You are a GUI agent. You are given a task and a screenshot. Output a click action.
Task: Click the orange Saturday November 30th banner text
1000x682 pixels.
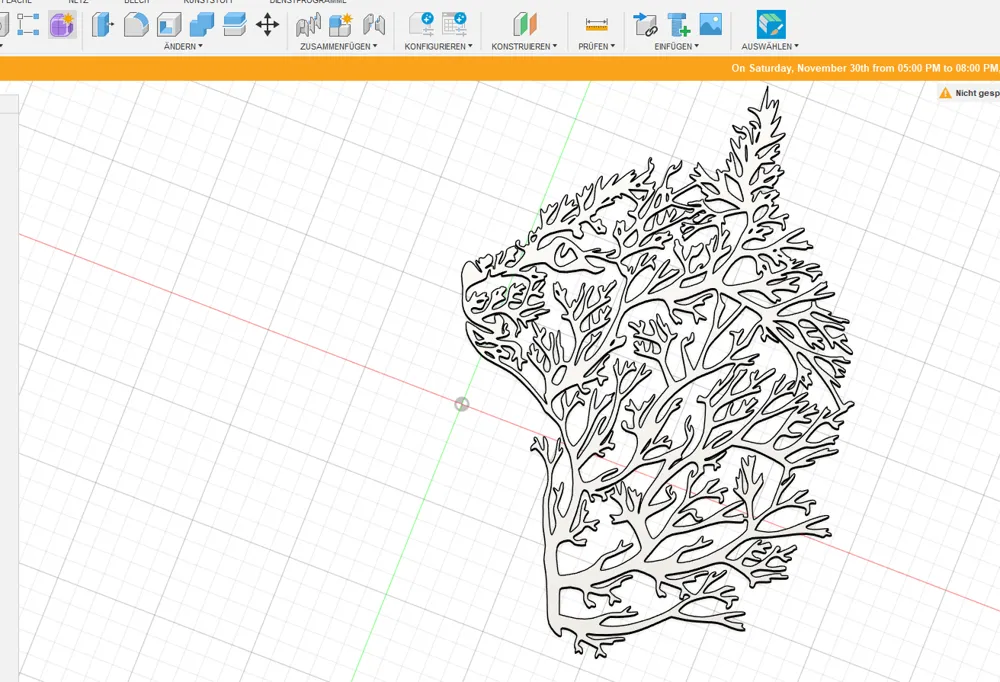pyautogui.click(x=865, y=68)
